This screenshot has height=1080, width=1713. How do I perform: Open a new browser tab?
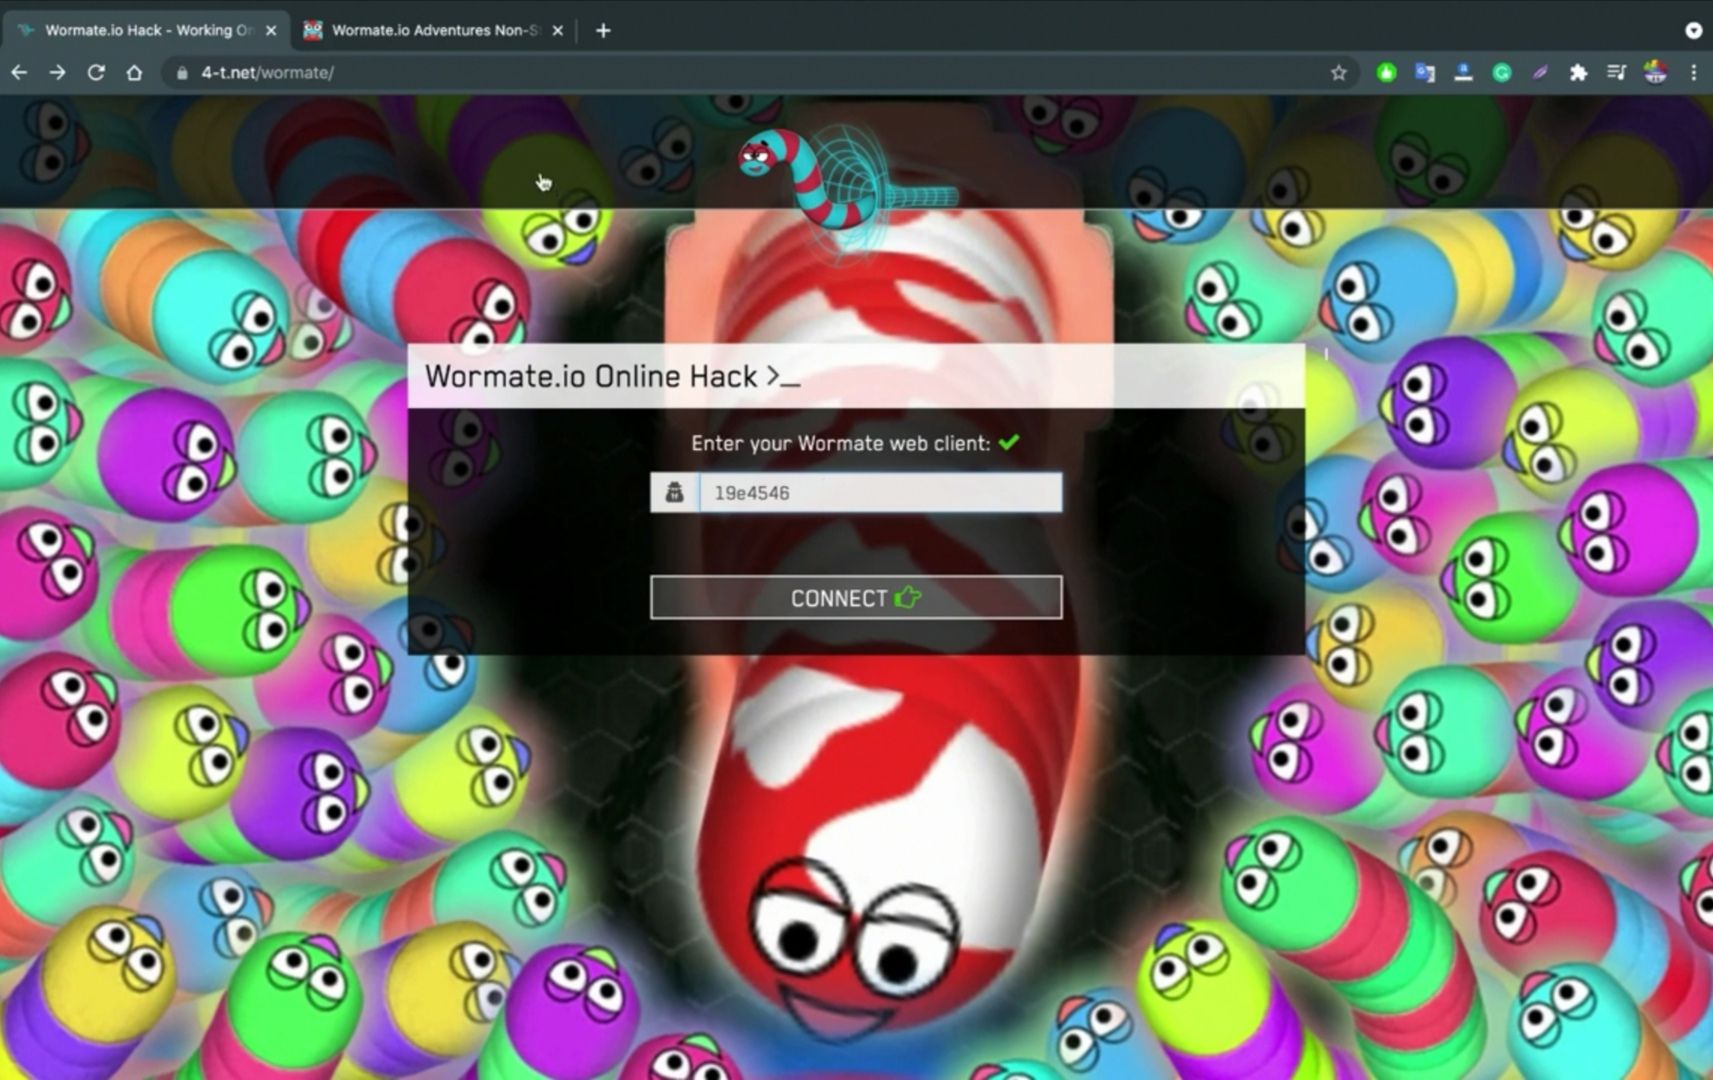[603, 30]
